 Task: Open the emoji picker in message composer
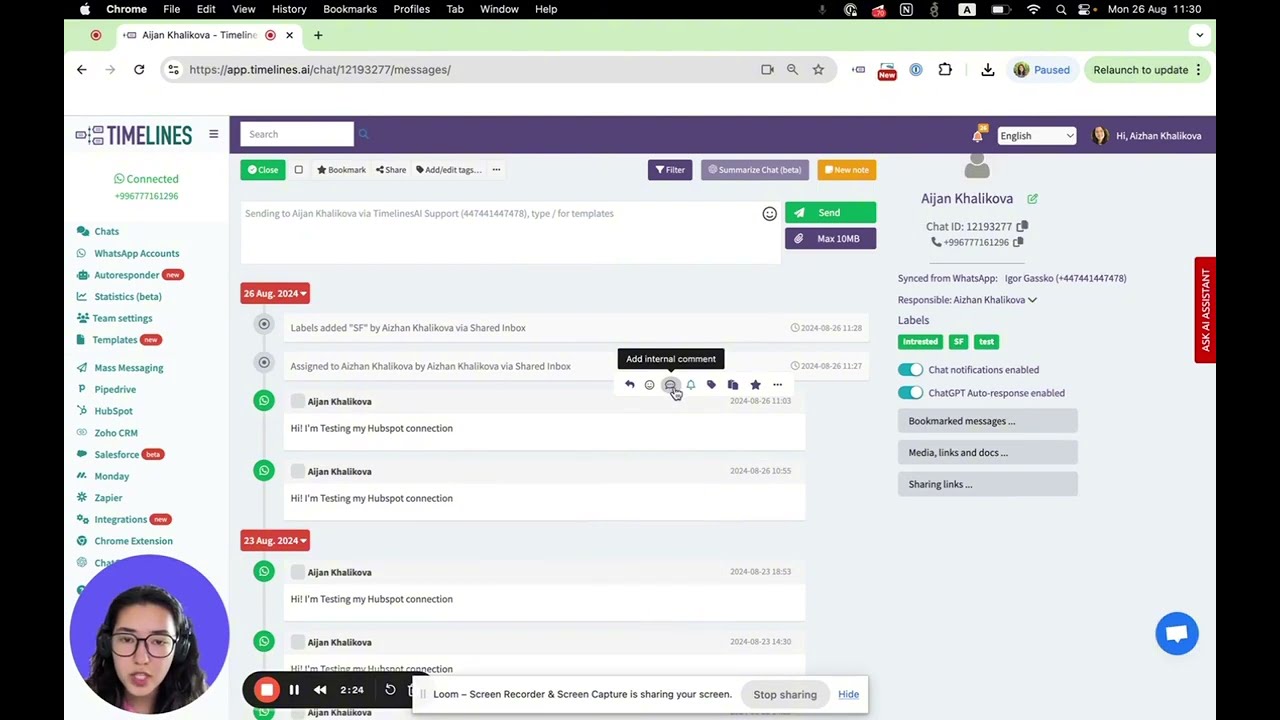pos(769,213)
